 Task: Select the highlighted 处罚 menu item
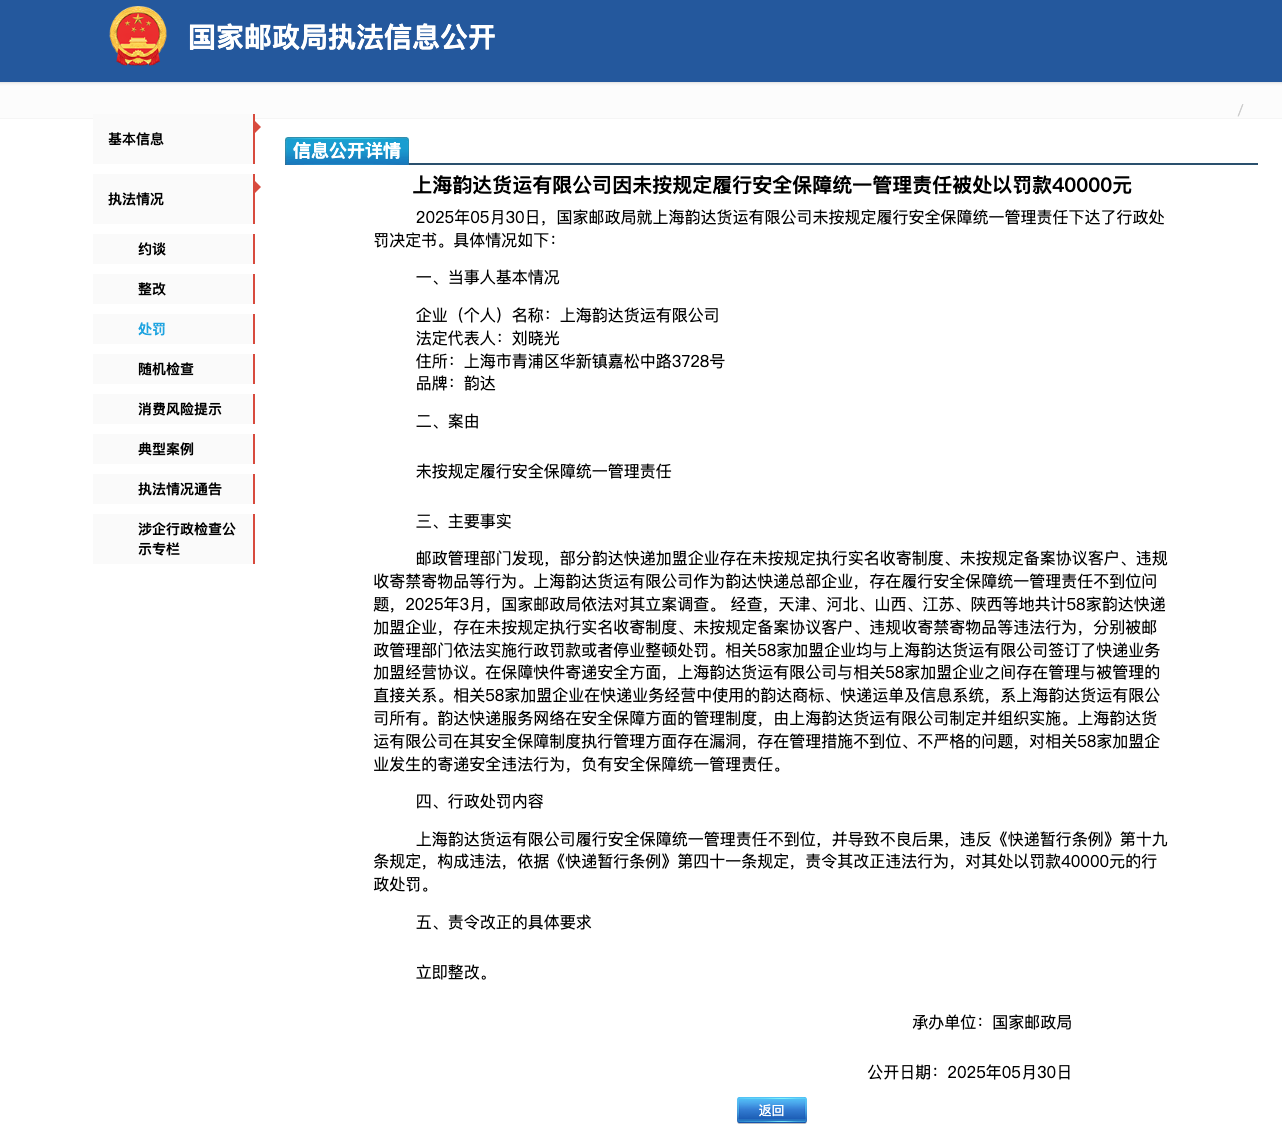pyautogui.click(x=152, y=329)
